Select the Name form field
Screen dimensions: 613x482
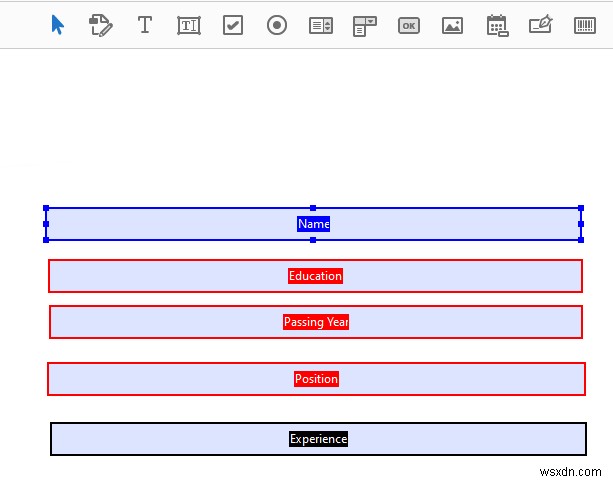313,224
